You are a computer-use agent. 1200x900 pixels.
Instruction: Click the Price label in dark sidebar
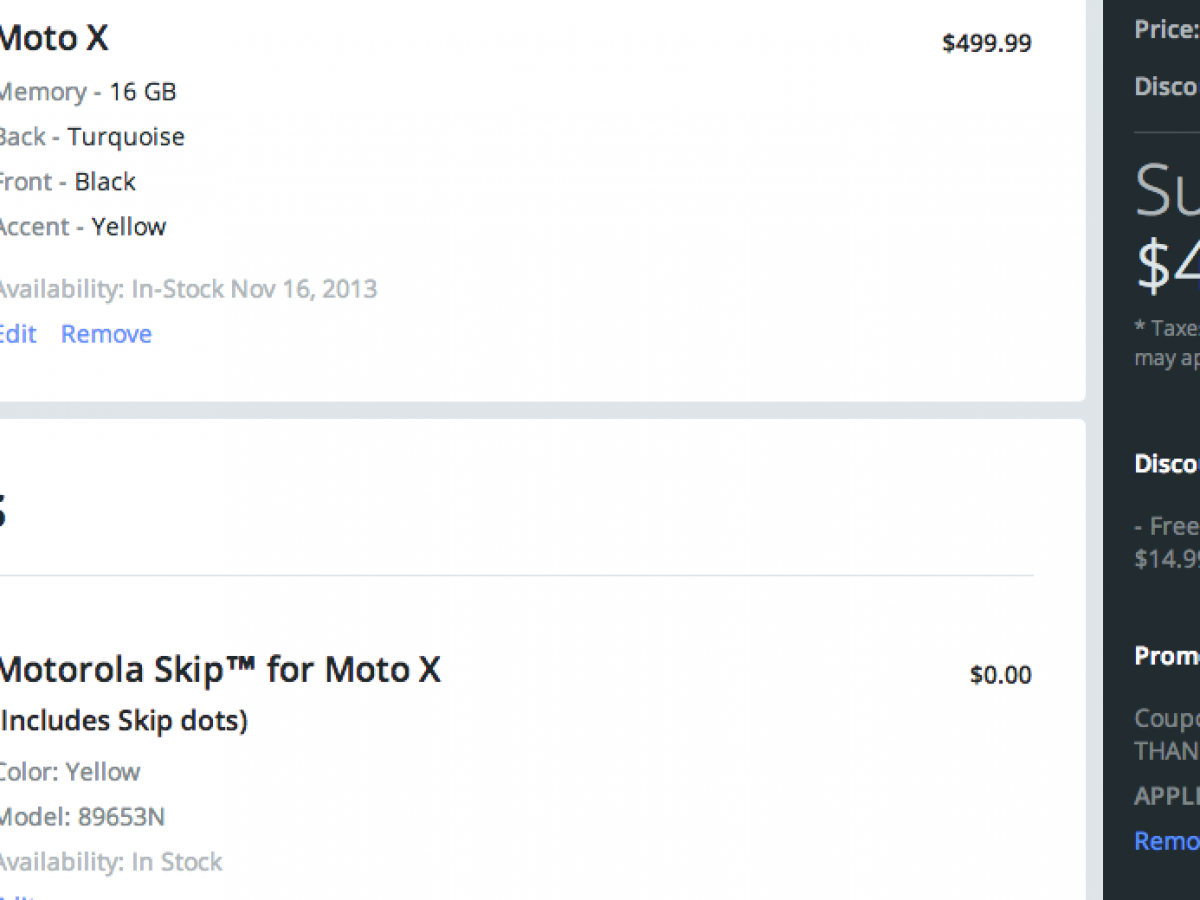point(1166,30)
